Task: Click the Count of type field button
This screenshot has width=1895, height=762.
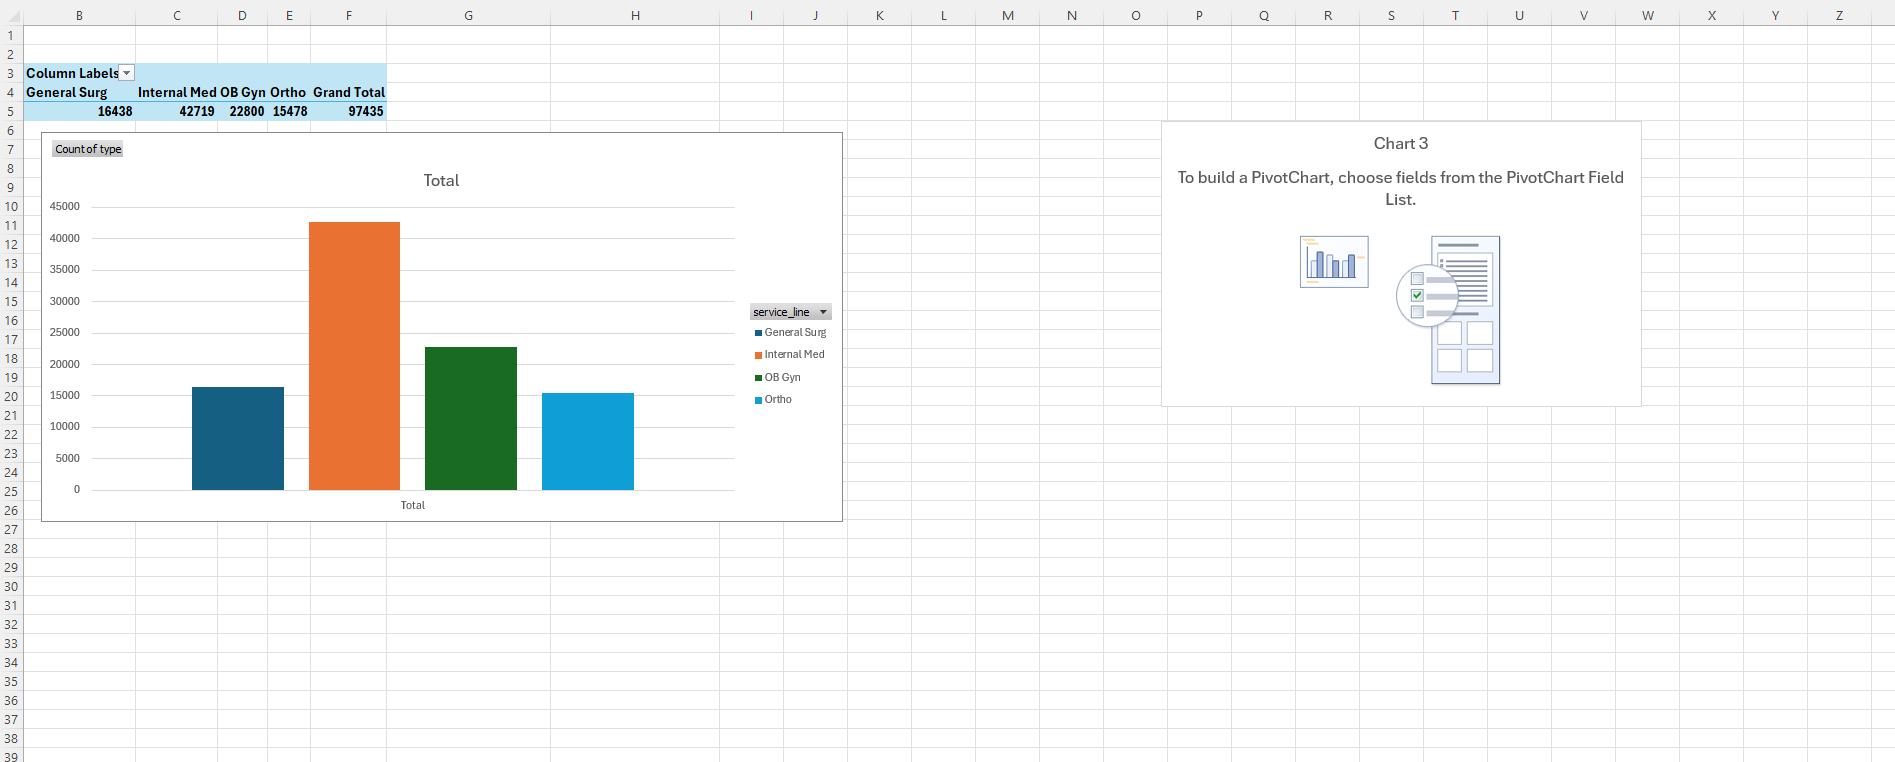Action: [88, 149]
